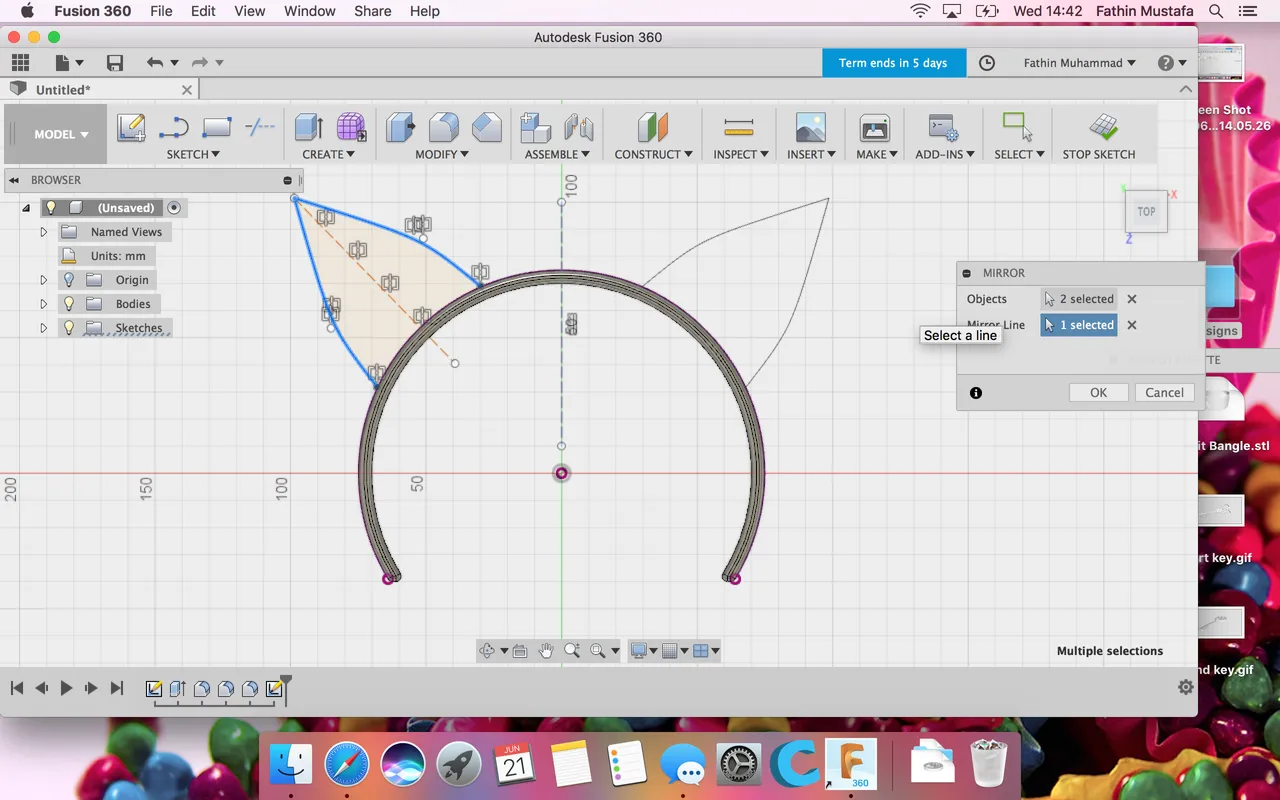Open the File menu in menu bar
The image size is (1280, 800).
[x=161, y=11]
